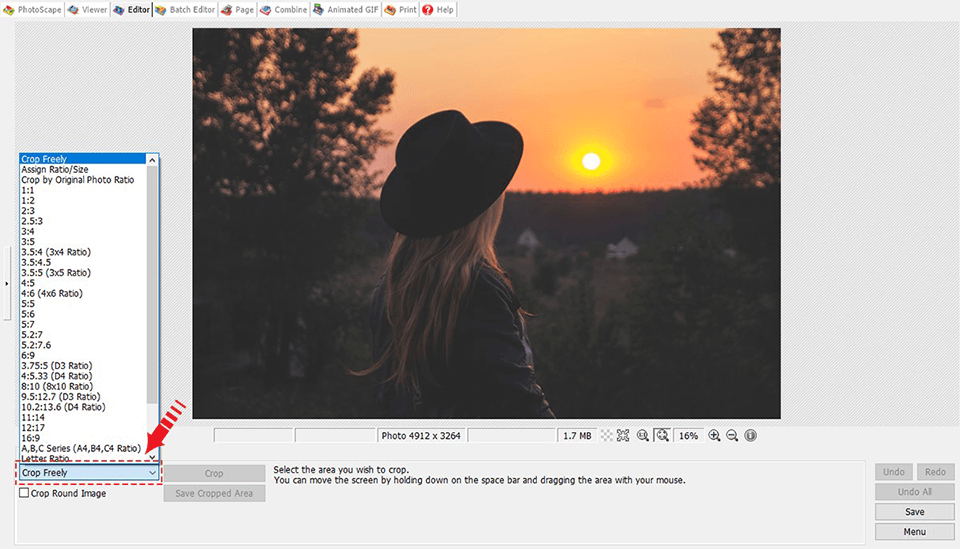Select the 5:6 ratio entry

[x=83, y=314]
